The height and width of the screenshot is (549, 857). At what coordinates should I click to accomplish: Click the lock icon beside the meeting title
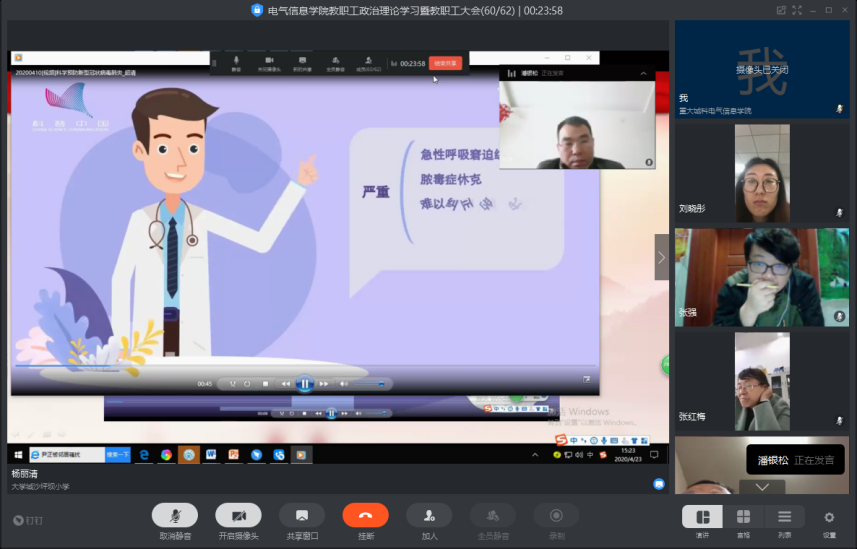point(257,10)
